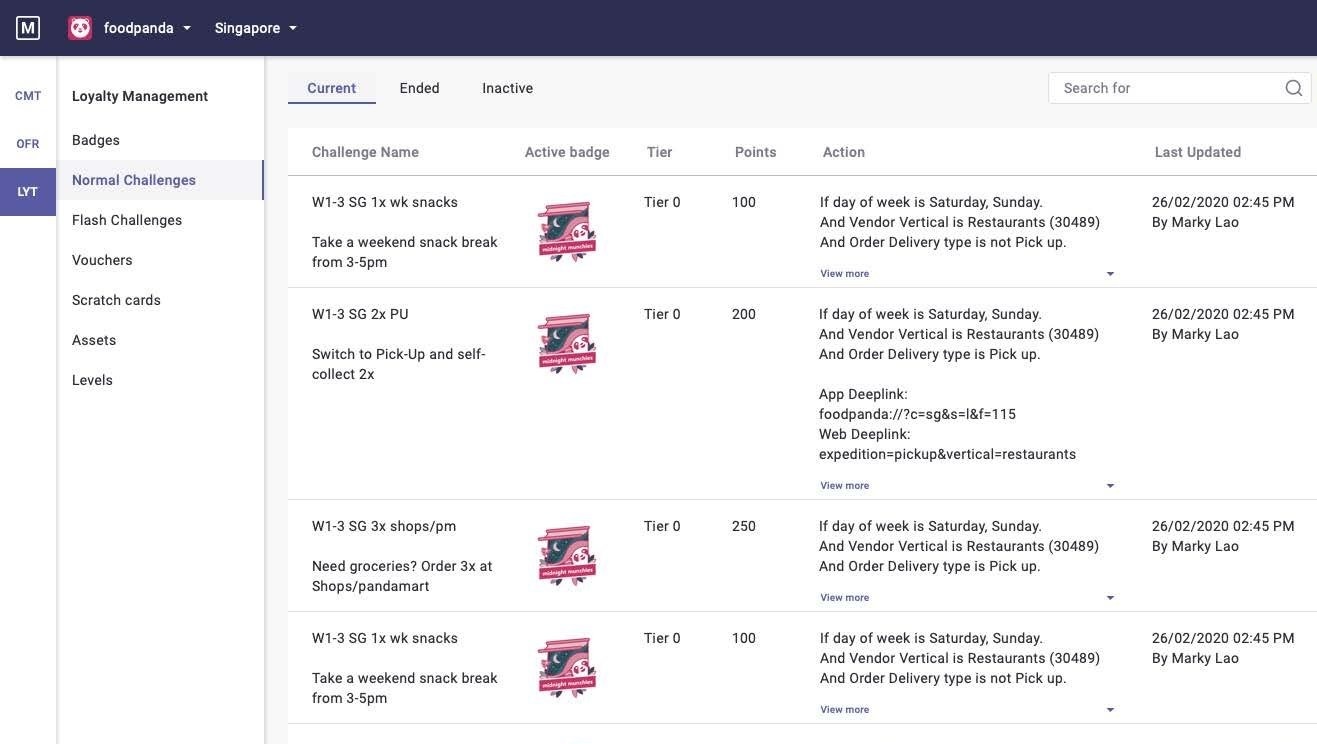Screen dimensions: 1317x744
Task: Click the Search for input field
Action: point(1166,88)
